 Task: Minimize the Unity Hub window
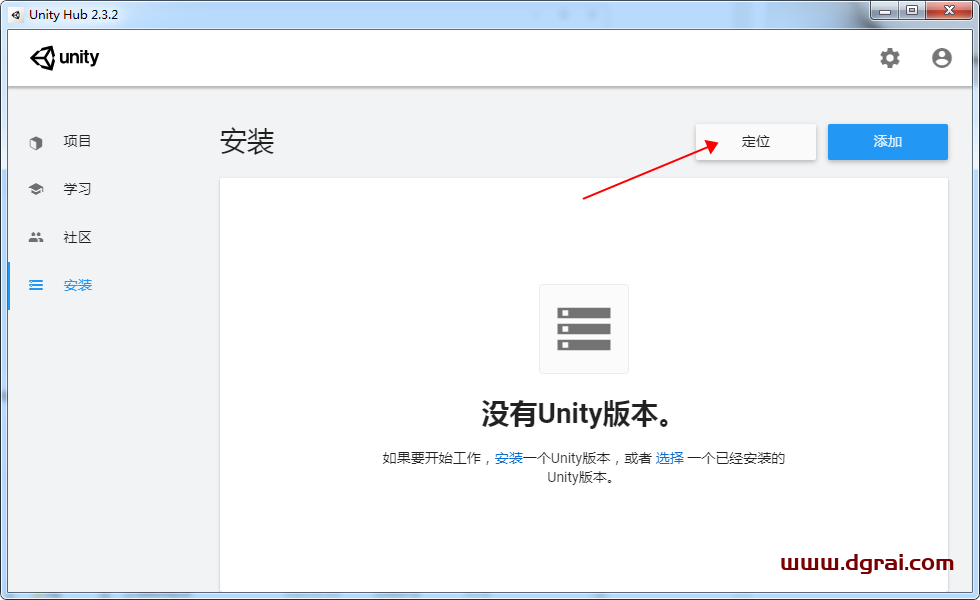tap(884, 11)
